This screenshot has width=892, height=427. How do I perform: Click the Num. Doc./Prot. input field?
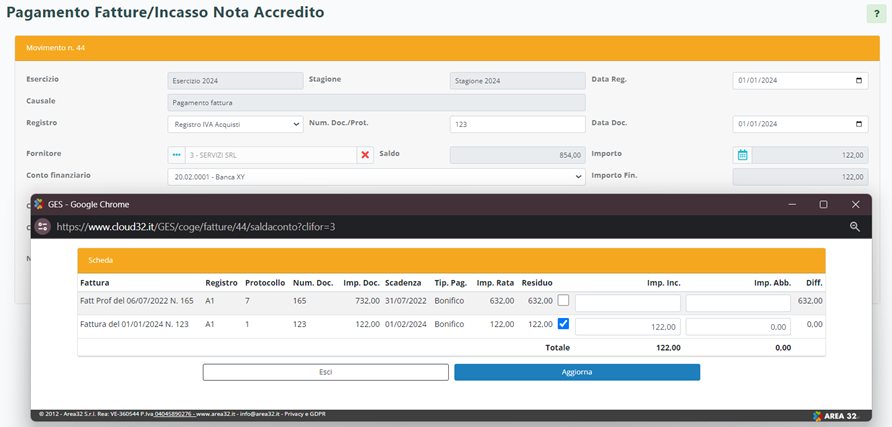coord(517,124)
